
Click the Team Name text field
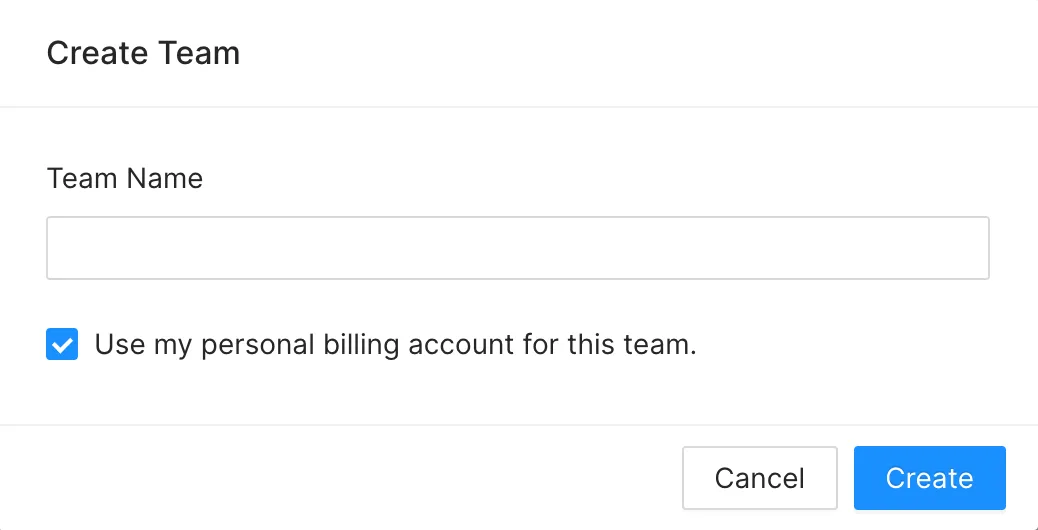[518, 247]
